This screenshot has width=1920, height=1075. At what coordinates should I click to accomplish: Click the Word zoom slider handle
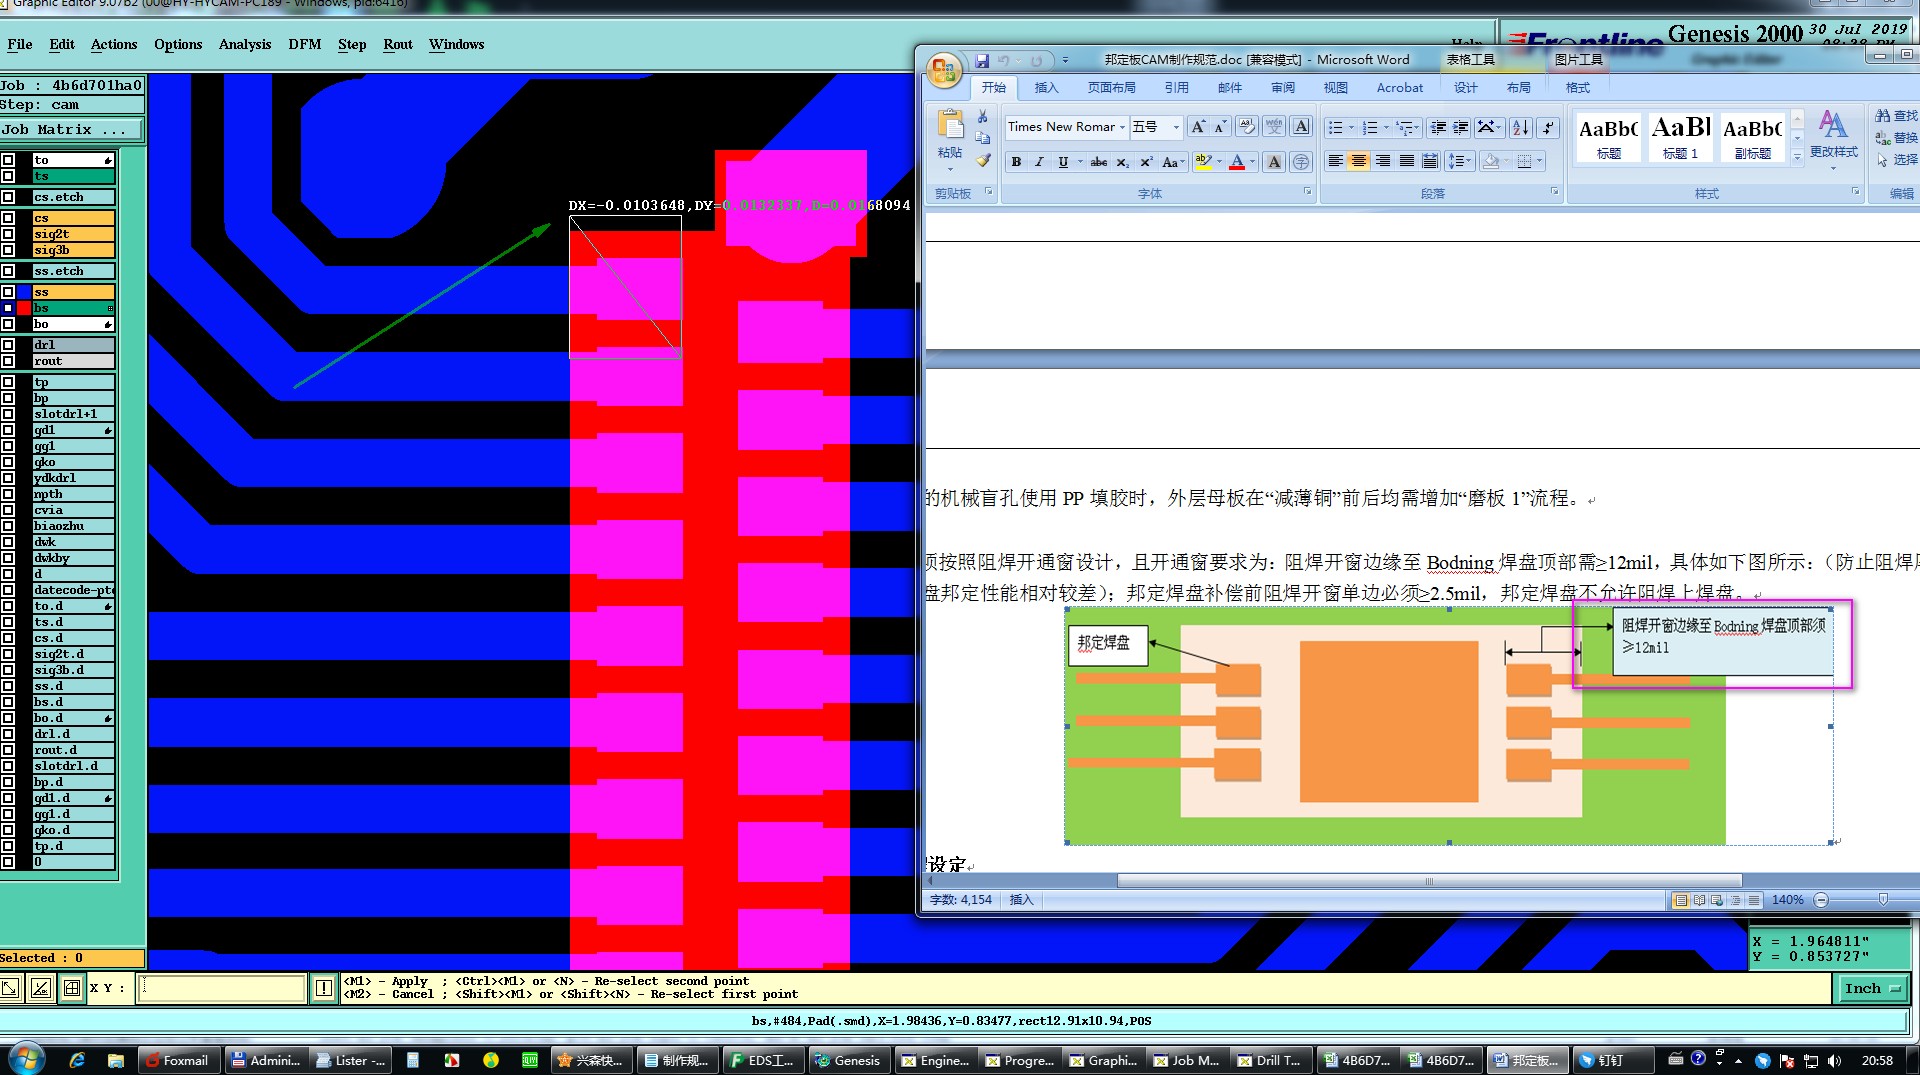point(1883,900)
